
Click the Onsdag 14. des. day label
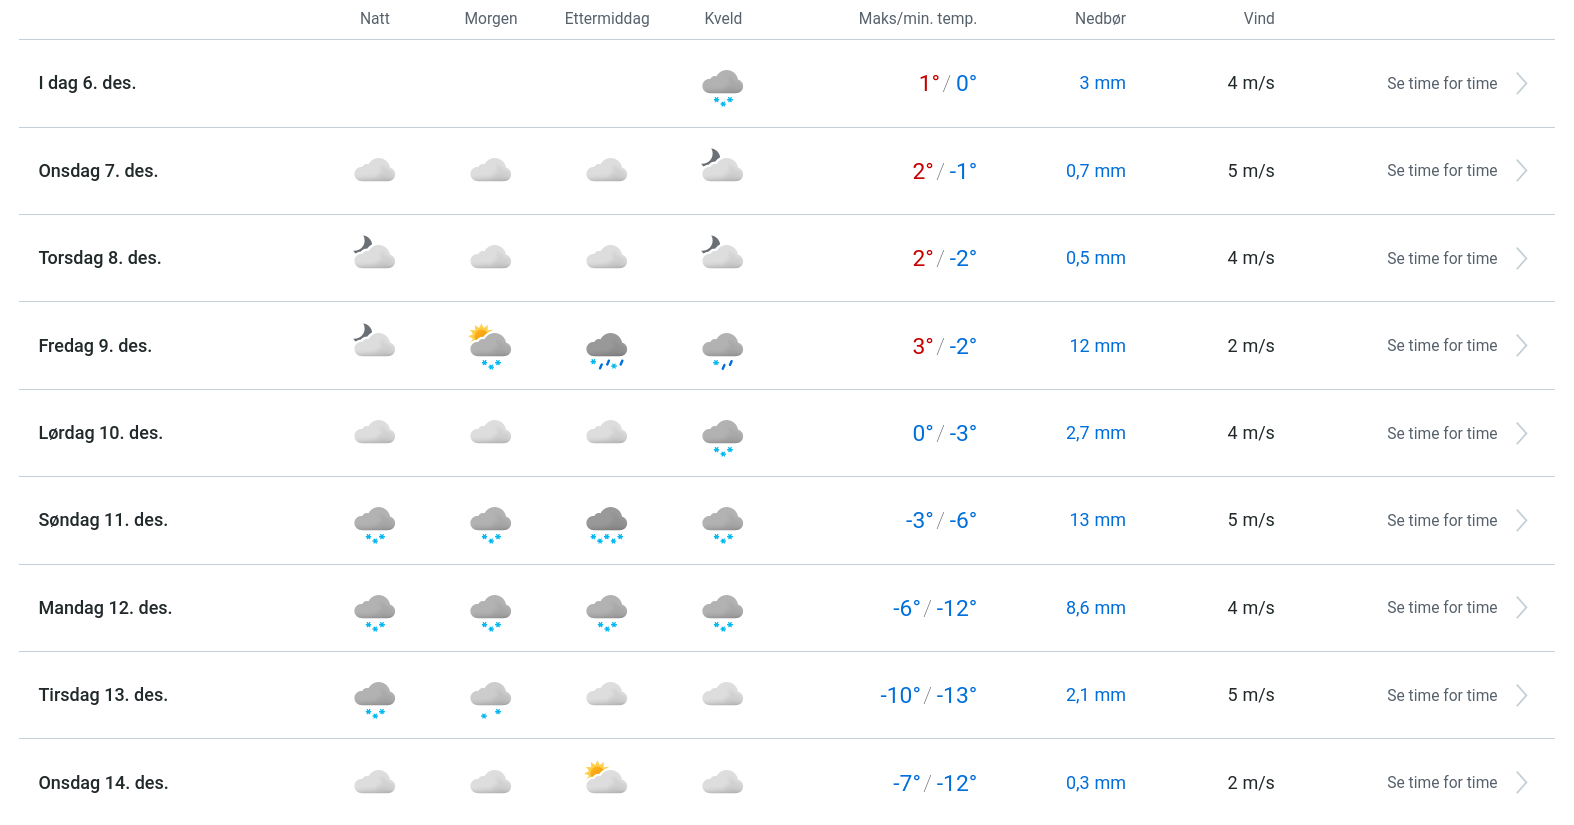click(x=103, y=783)
